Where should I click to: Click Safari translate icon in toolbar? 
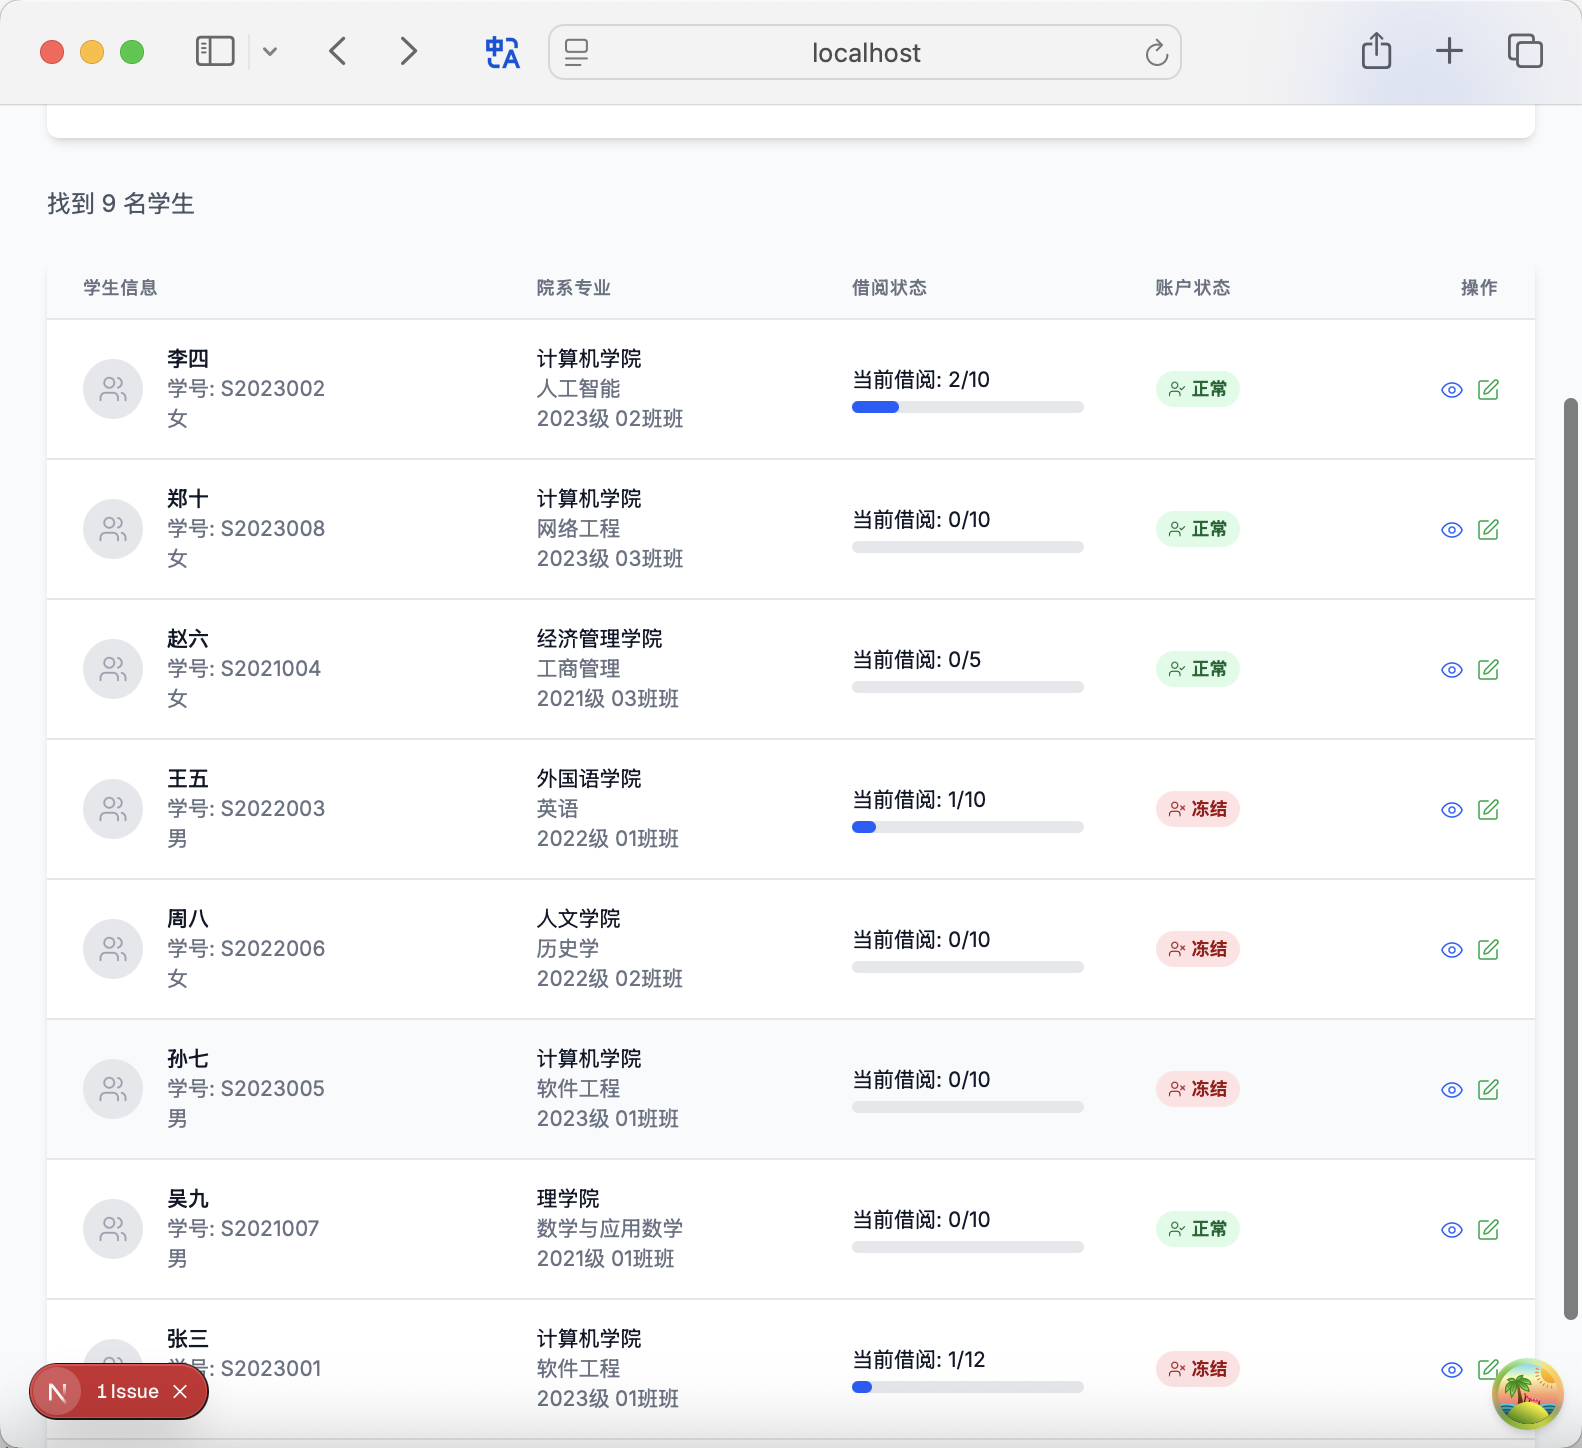pos(502,52)
